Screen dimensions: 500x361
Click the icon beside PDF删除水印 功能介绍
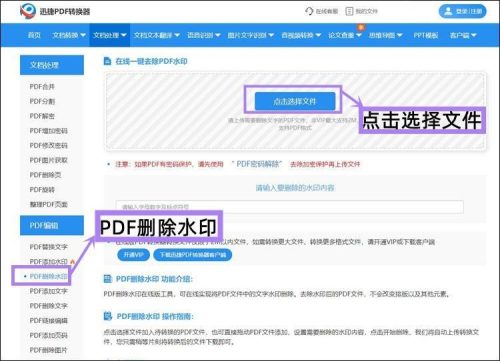tap(108, 279)
